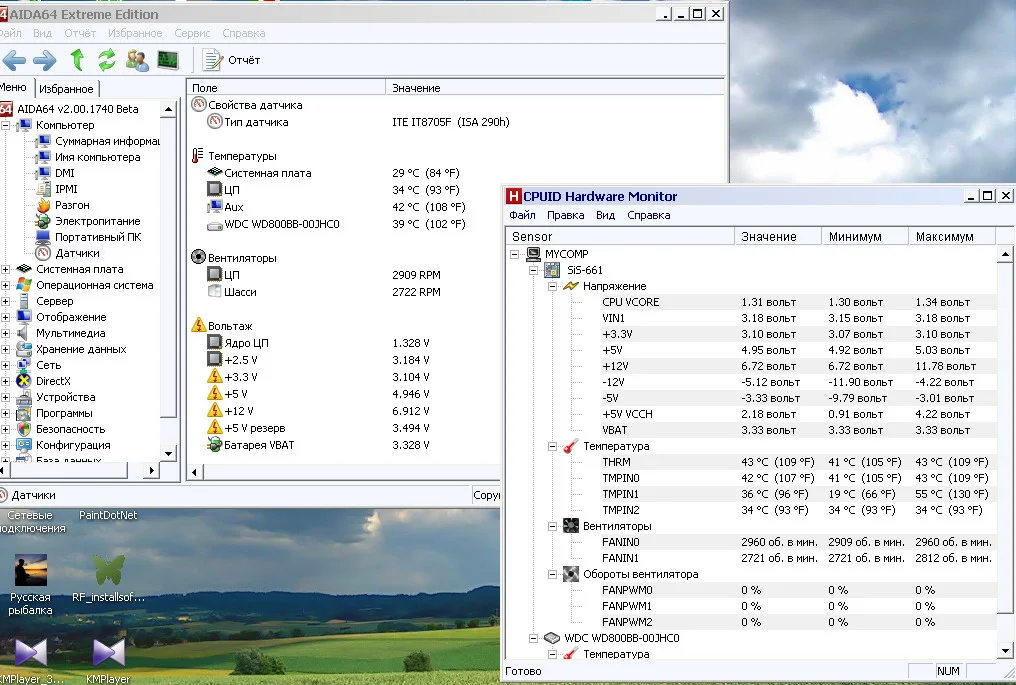
Task: Select the PaintDotNet desktop icon
Action: tap(108, 515)
